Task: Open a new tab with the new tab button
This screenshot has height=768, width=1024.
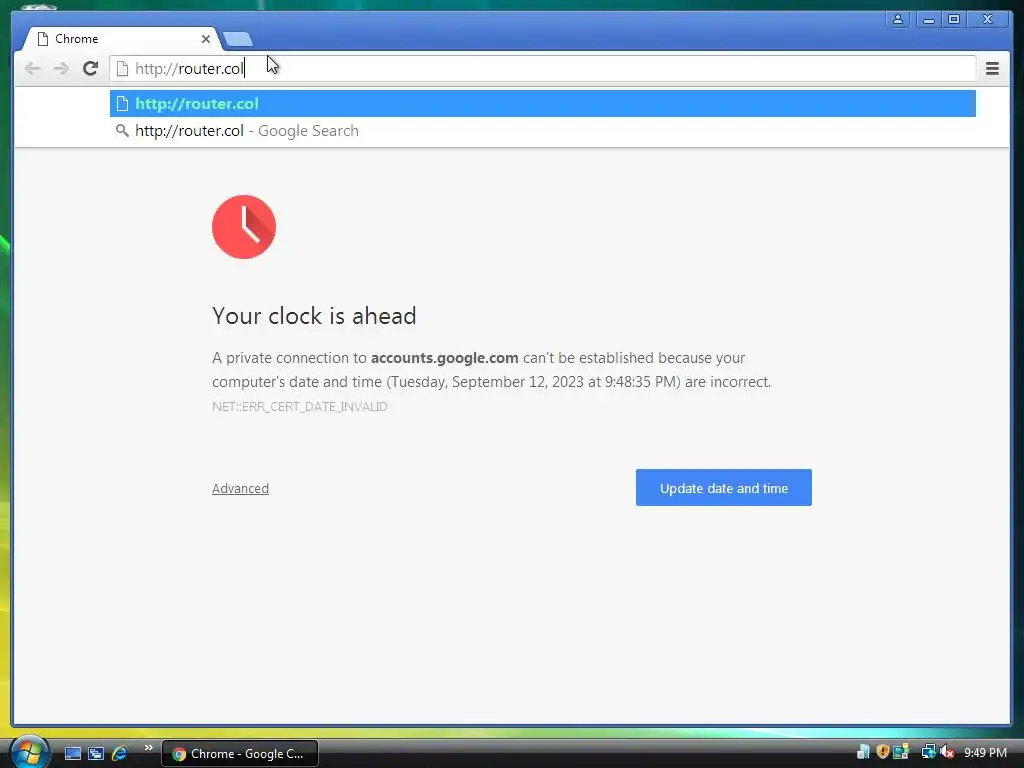Action: tap(238, 39)
